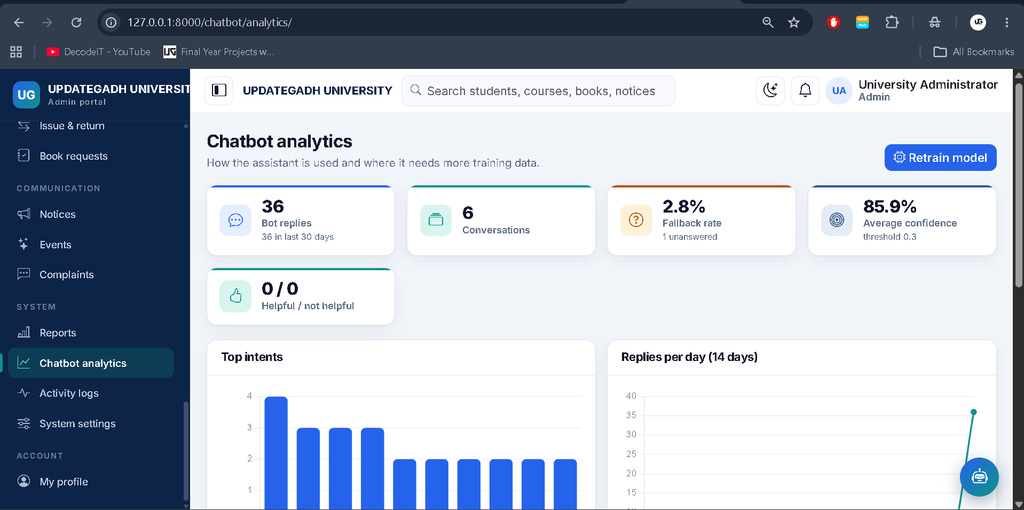Bookmark this page with the star icon
The width and height of the screenshot is (1024, 510).
click(x=794, y=22)
